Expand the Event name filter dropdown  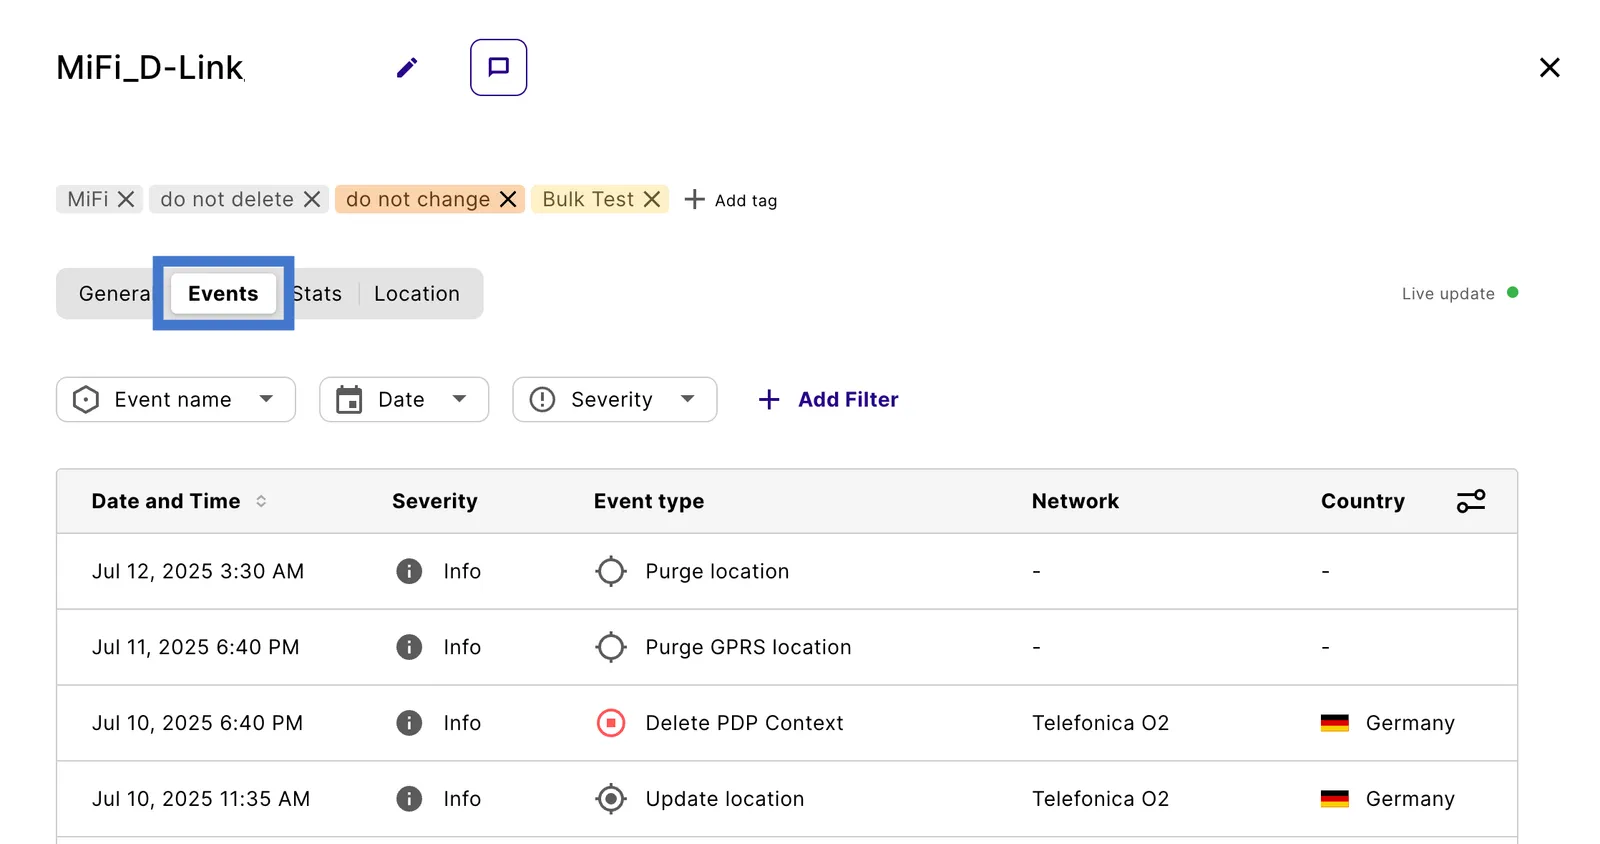(x=176, y=399)
